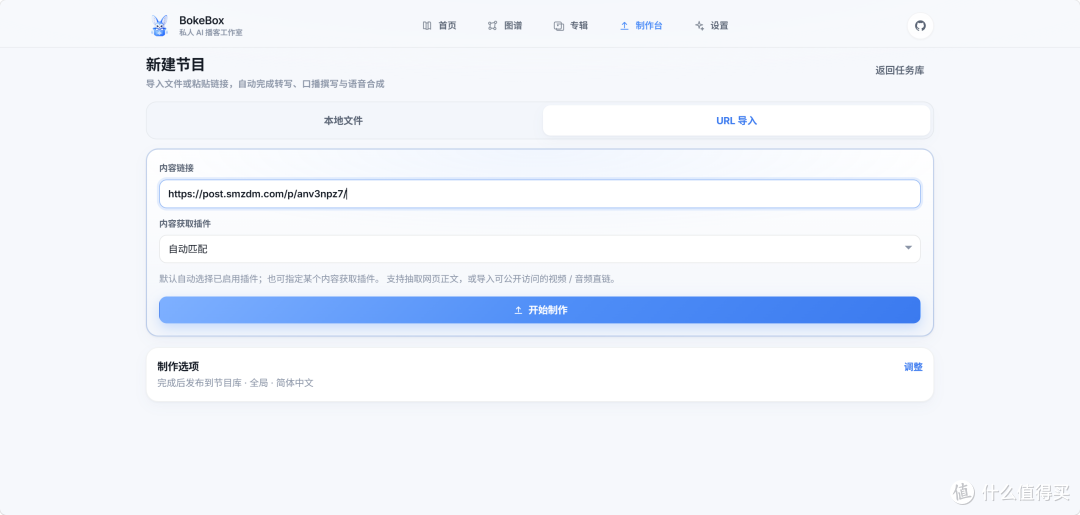Click the BokeBox title text
The width and height of the screenshot is (1080, 515).
[x=201, y=20]
